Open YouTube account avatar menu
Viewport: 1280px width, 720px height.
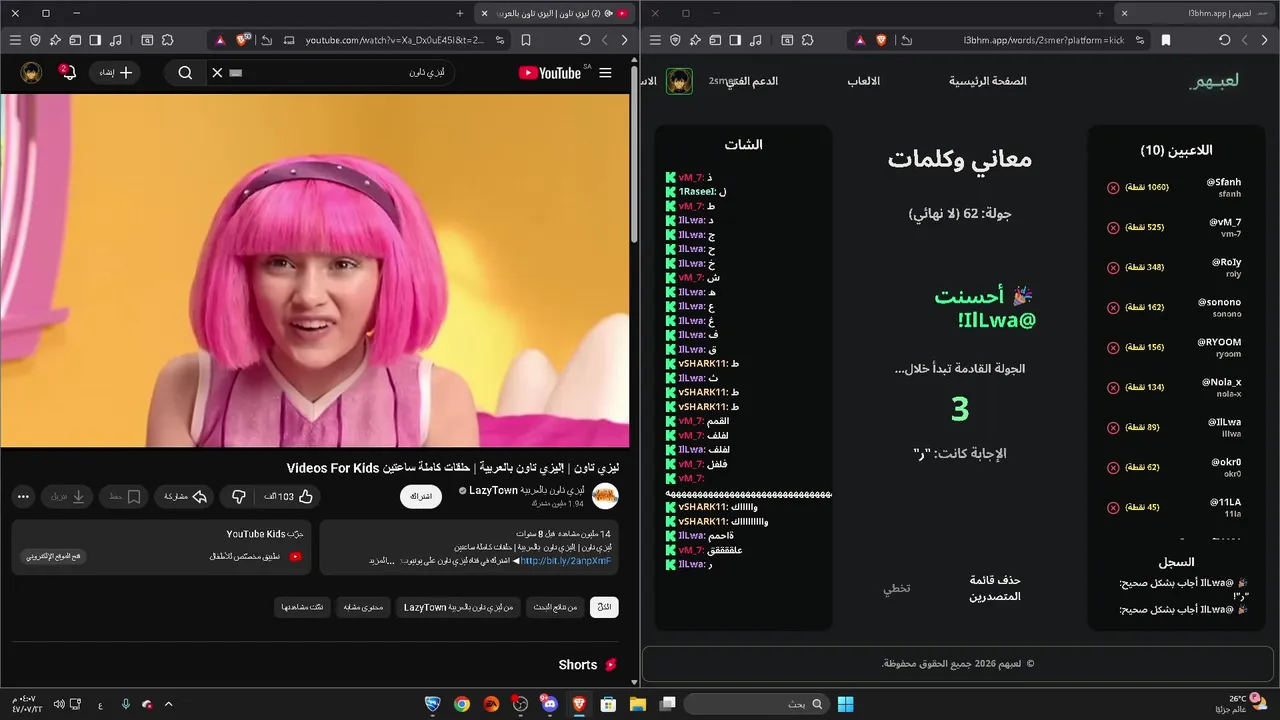point(31,73)
